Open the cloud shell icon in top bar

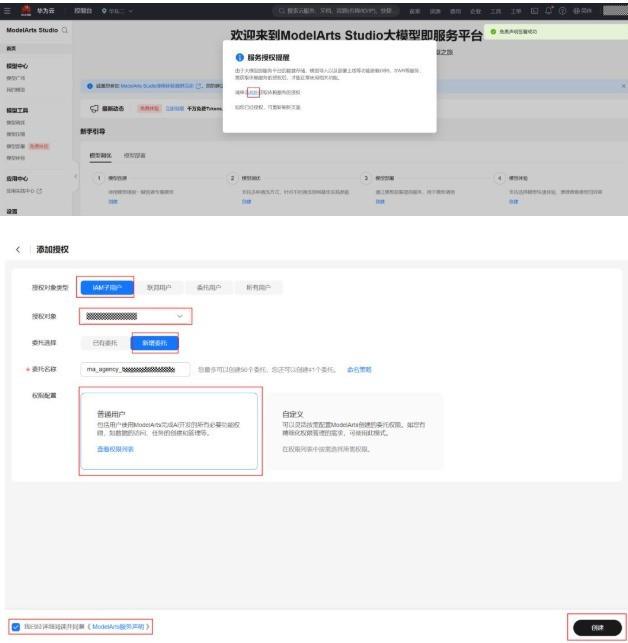tap(534, 11)
